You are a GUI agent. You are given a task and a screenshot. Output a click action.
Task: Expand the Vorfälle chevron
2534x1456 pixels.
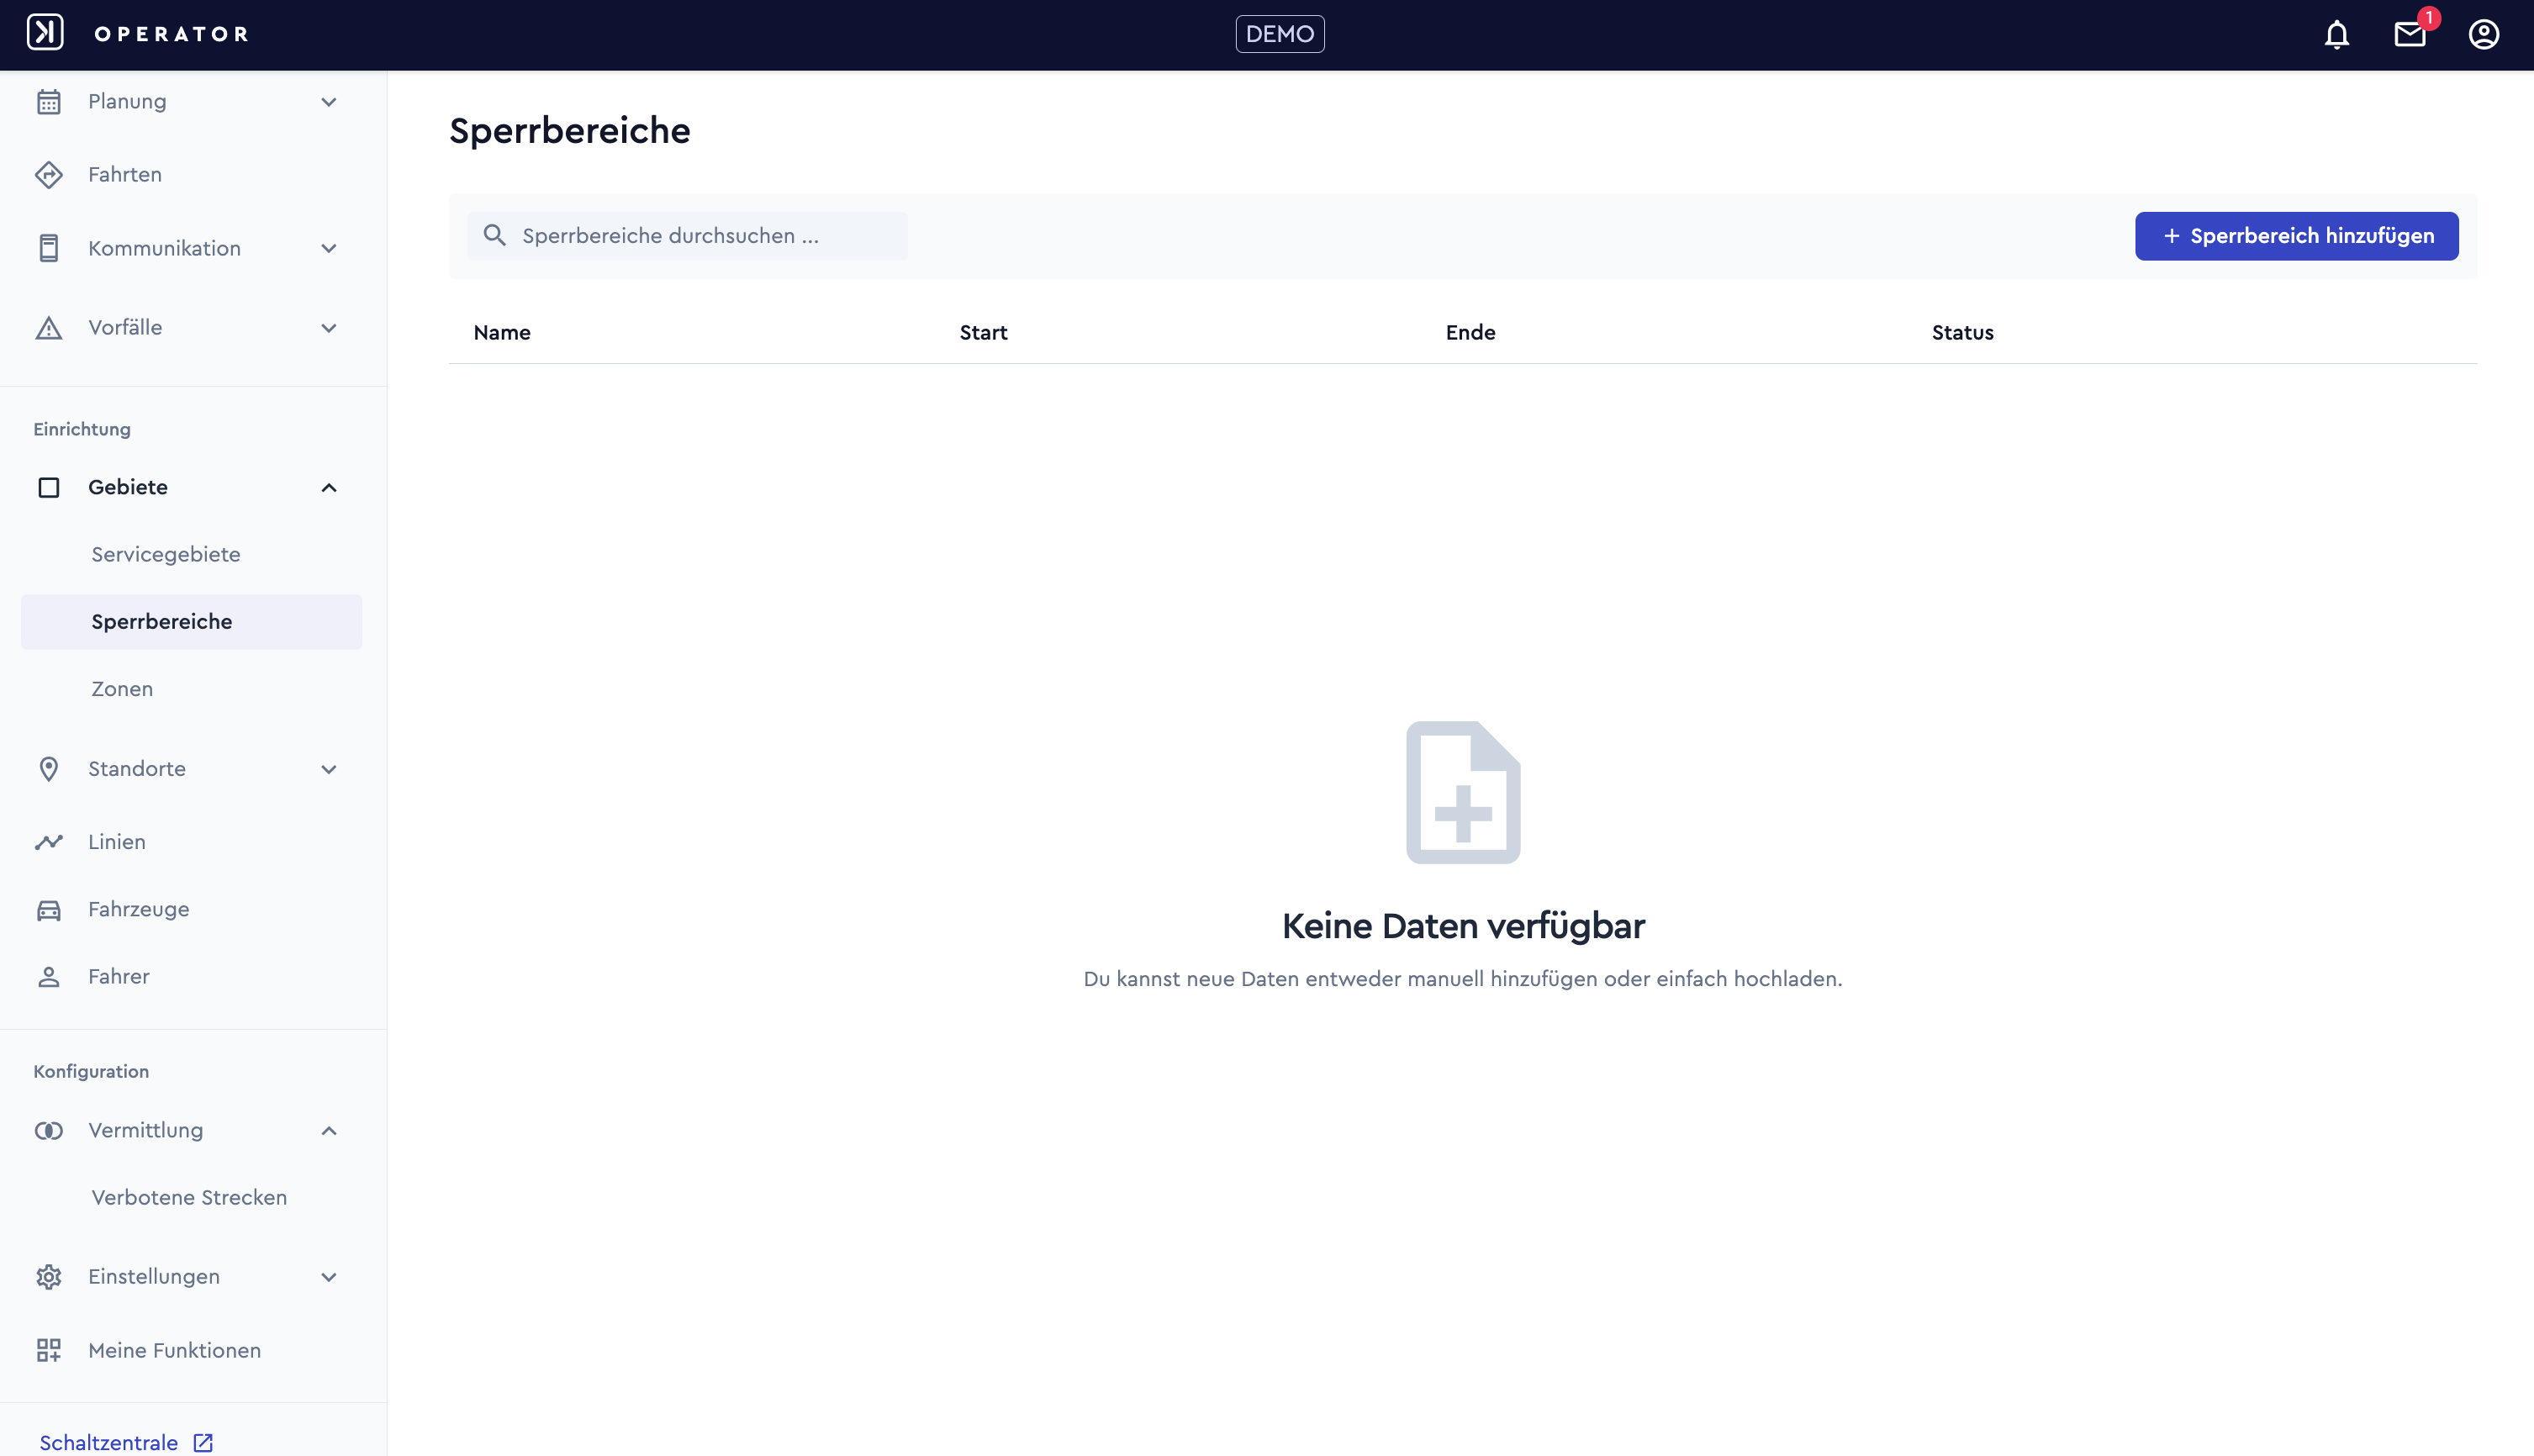click(x=329, y=328)
